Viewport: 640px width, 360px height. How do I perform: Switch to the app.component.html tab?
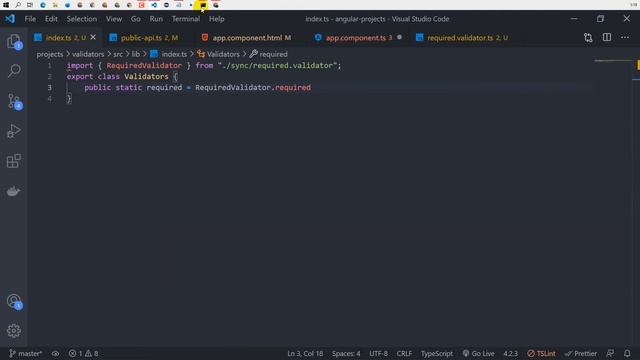pos(251,38)
